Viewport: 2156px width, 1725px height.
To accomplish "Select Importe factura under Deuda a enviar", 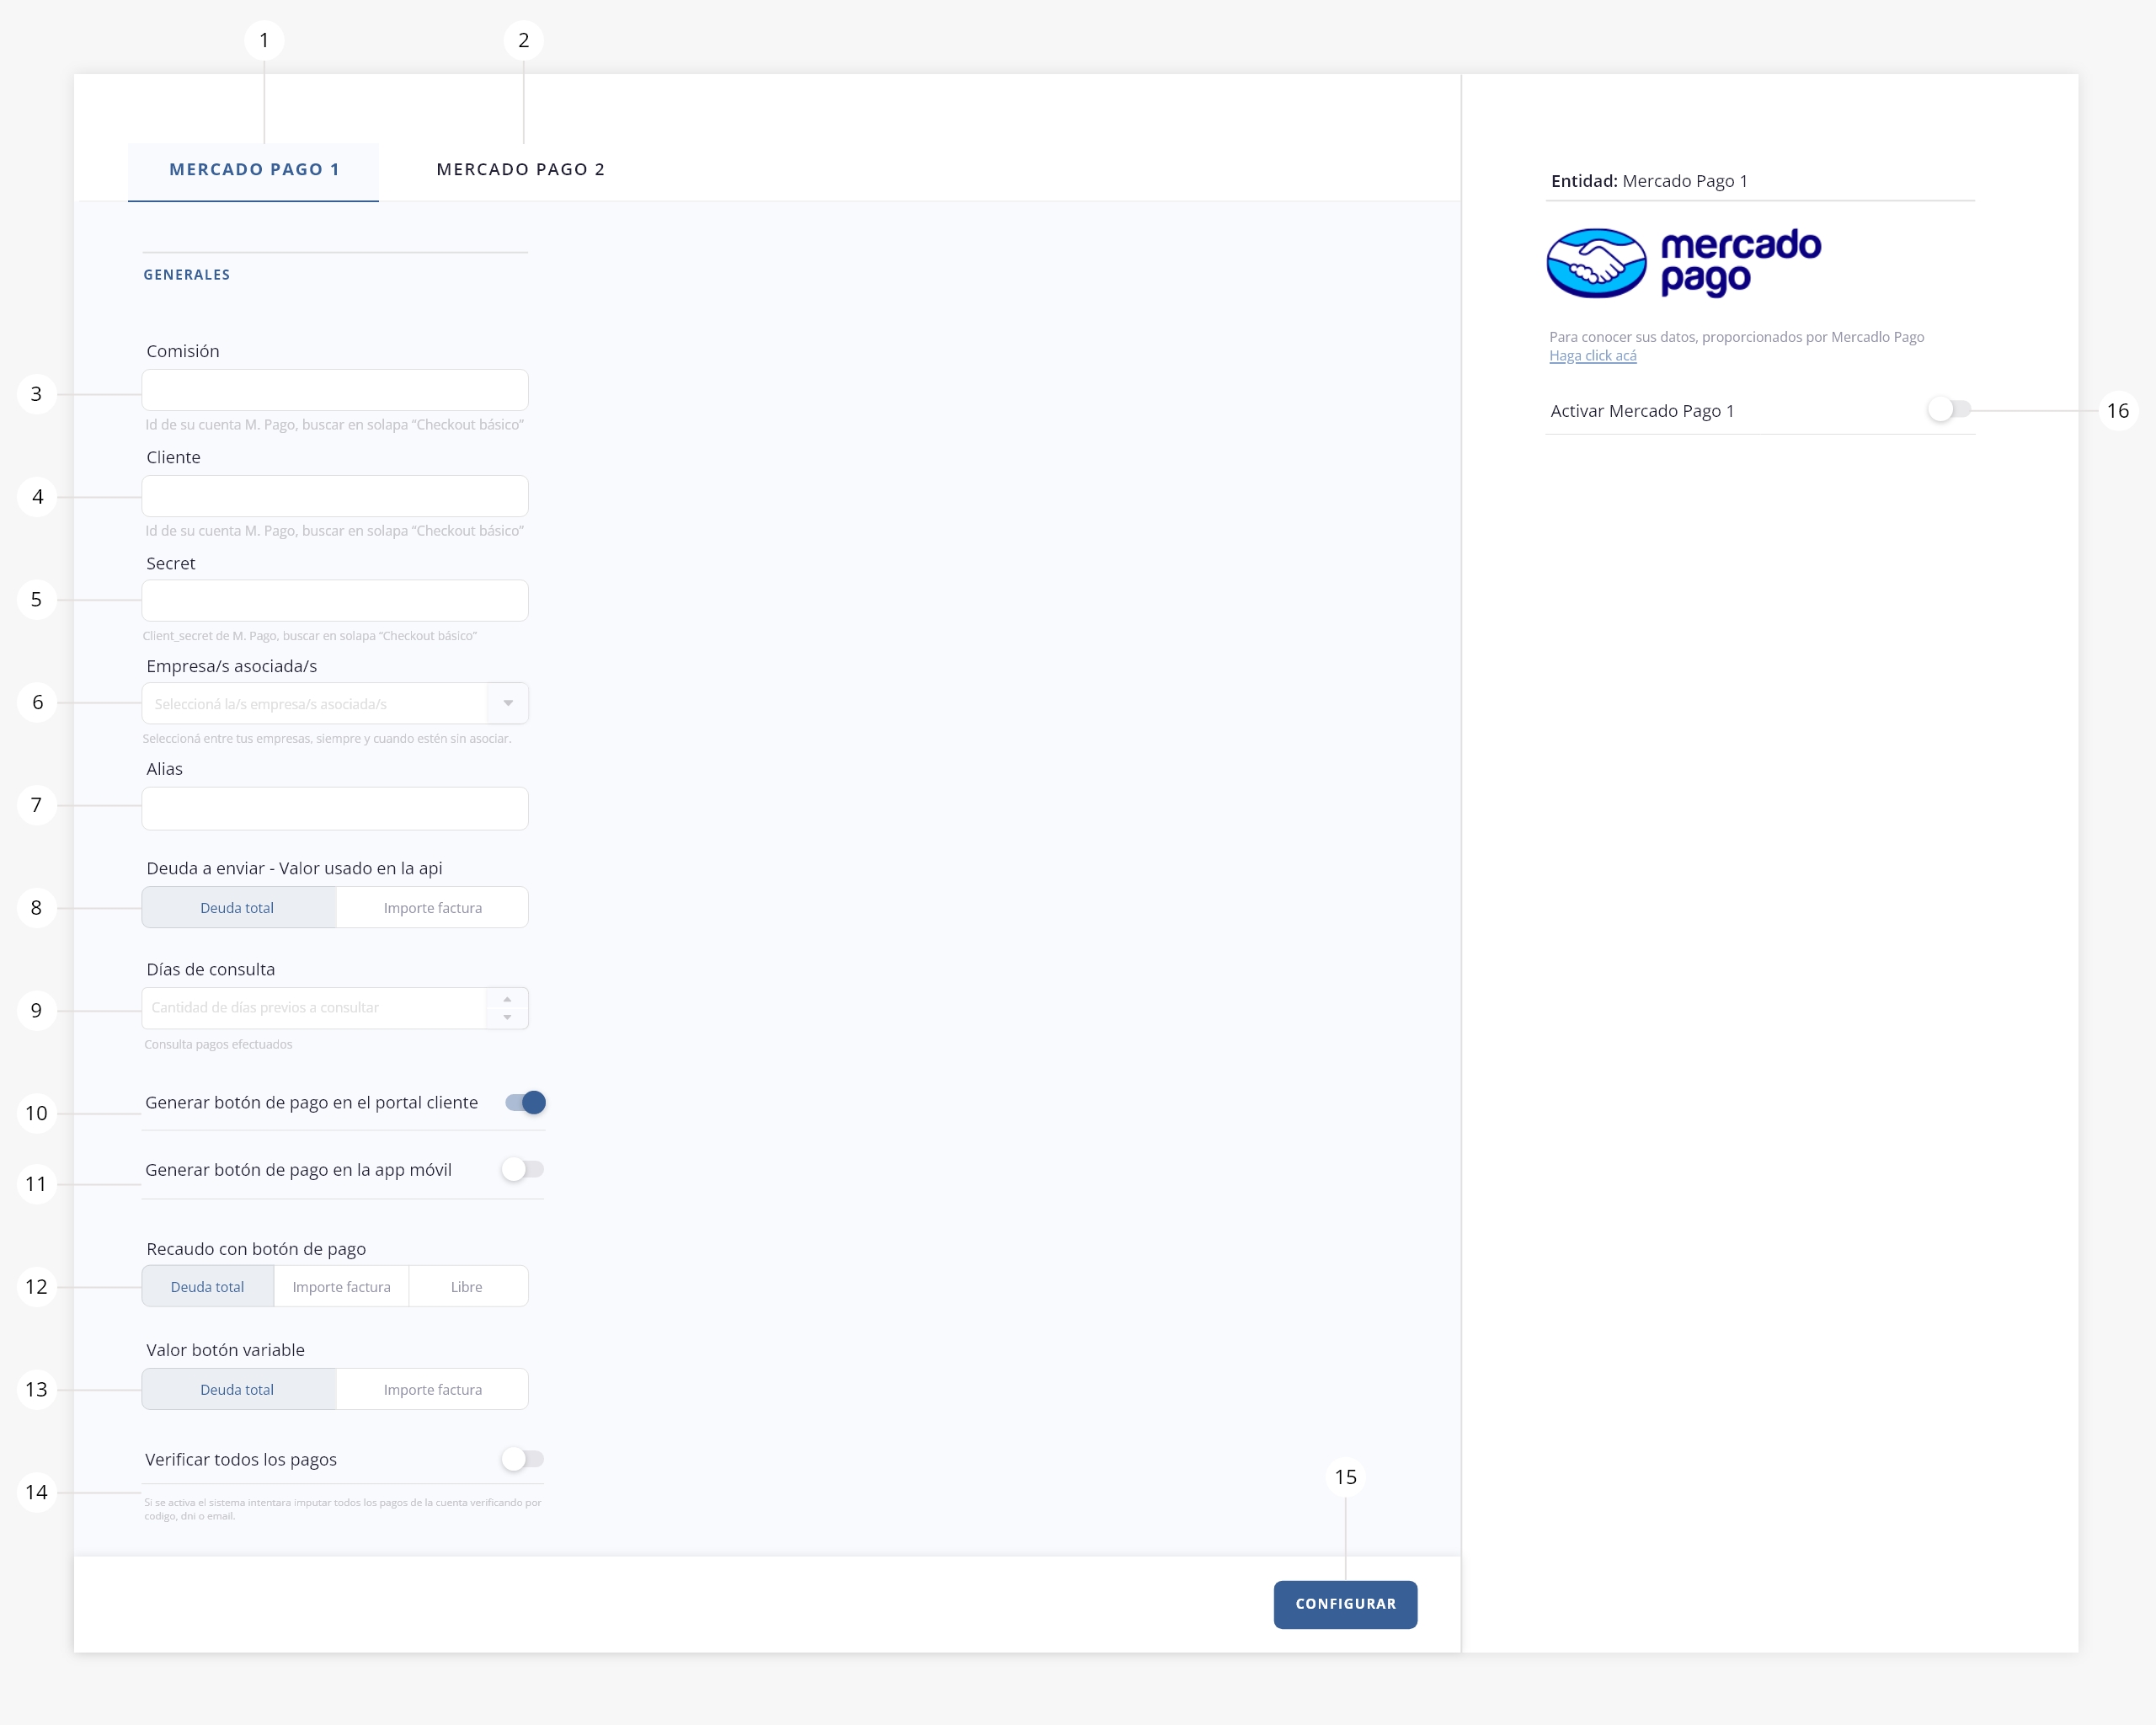I will (432, 908).
